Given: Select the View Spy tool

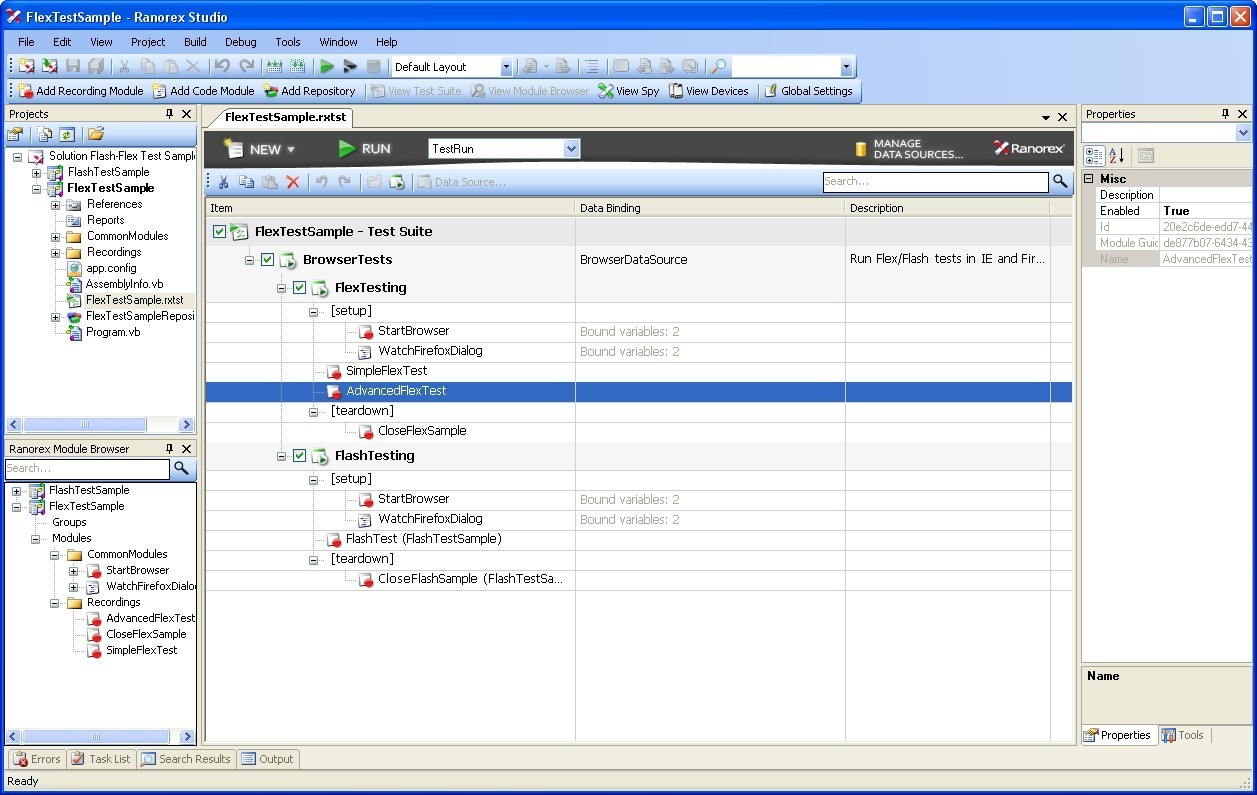Looking at the screenshot, I should [x=628, y=90].
